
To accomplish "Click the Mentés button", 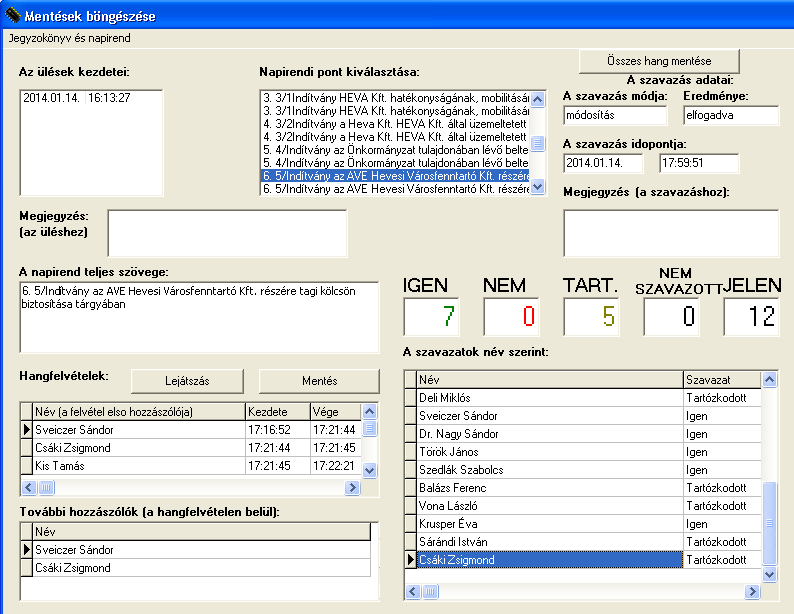I will pyautogui.click(x=319, y=381).
